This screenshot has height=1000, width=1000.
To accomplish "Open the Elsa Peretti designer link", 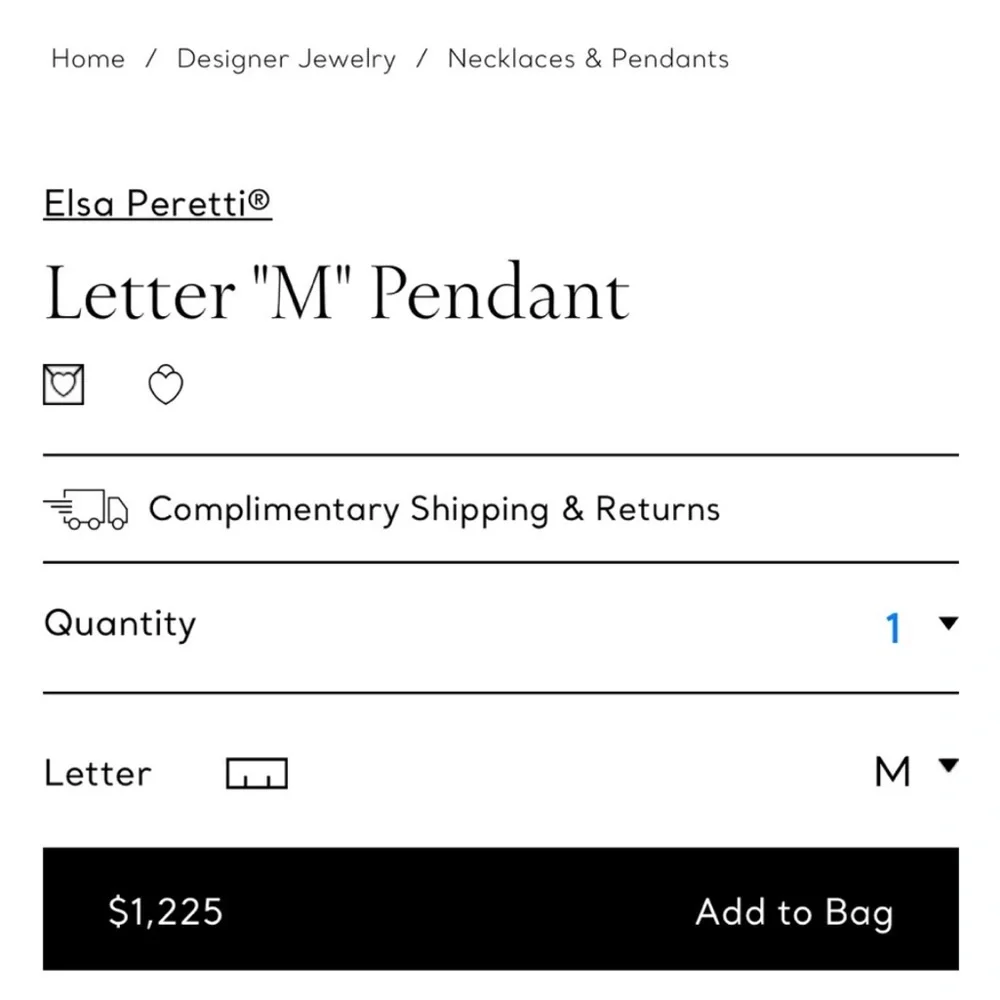I will point(156,203).
